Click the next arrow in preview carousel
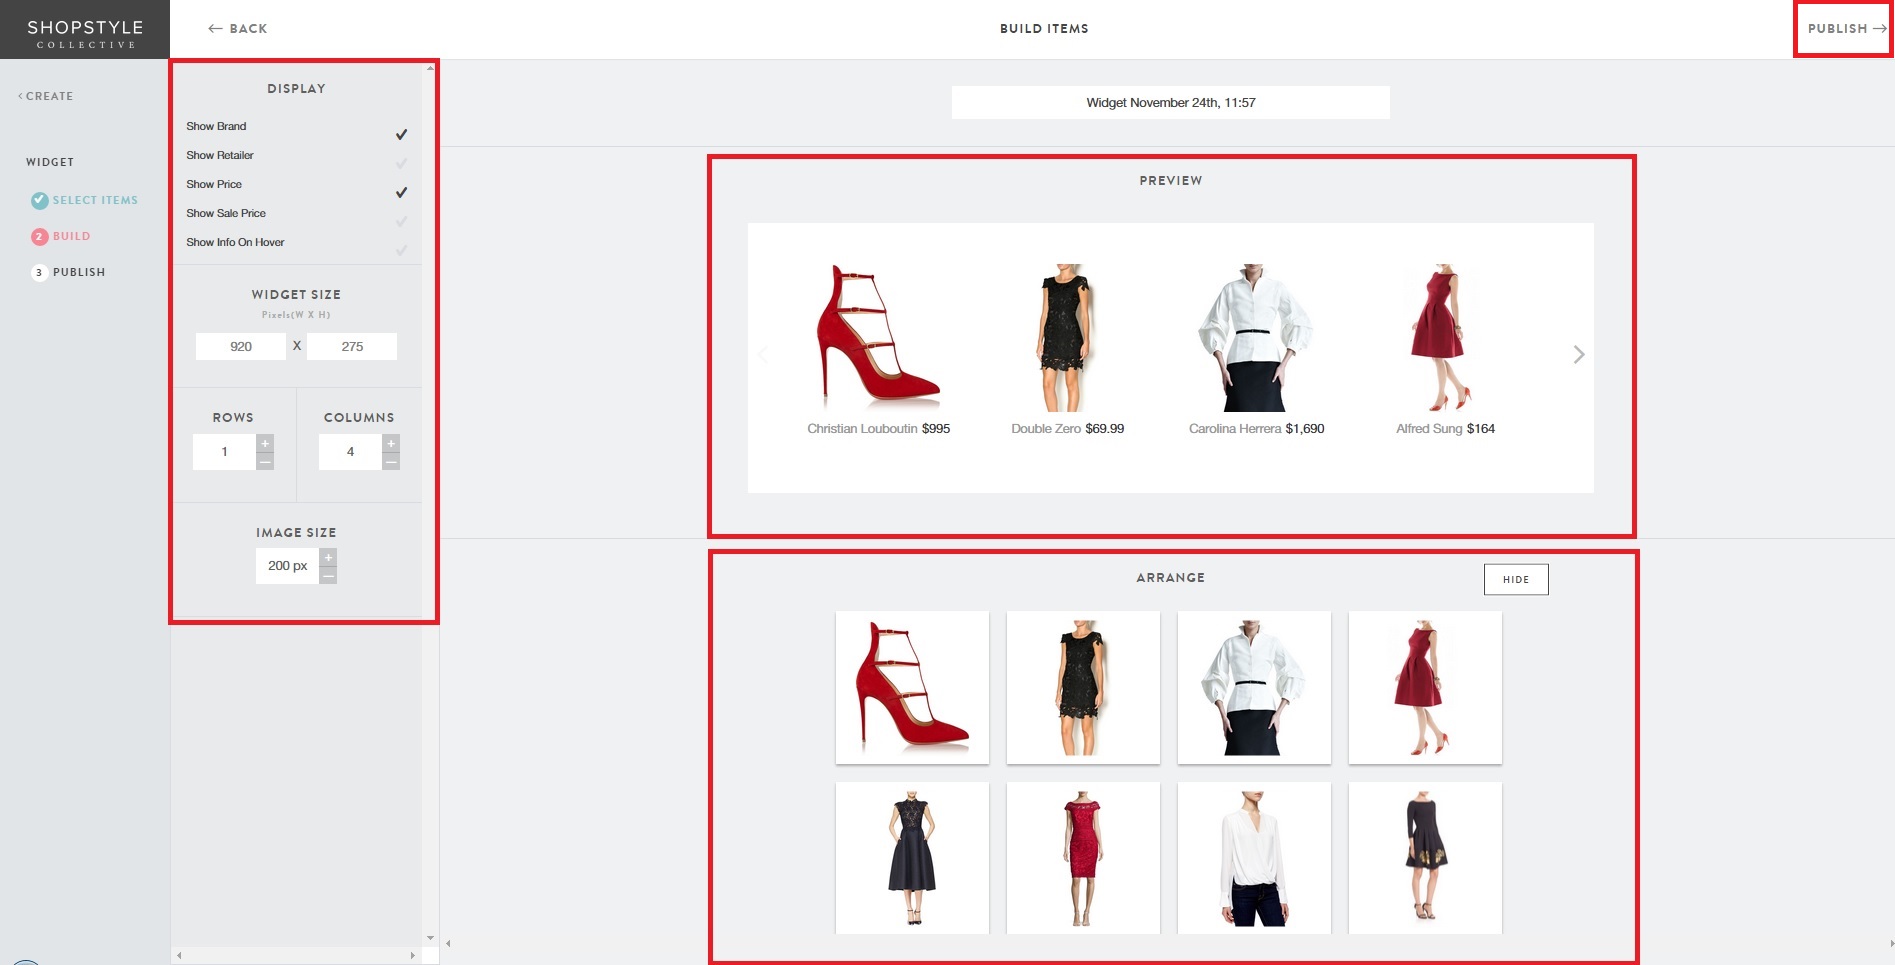Viewport: 1895px width, 965px height. (x=1578, y=355)
